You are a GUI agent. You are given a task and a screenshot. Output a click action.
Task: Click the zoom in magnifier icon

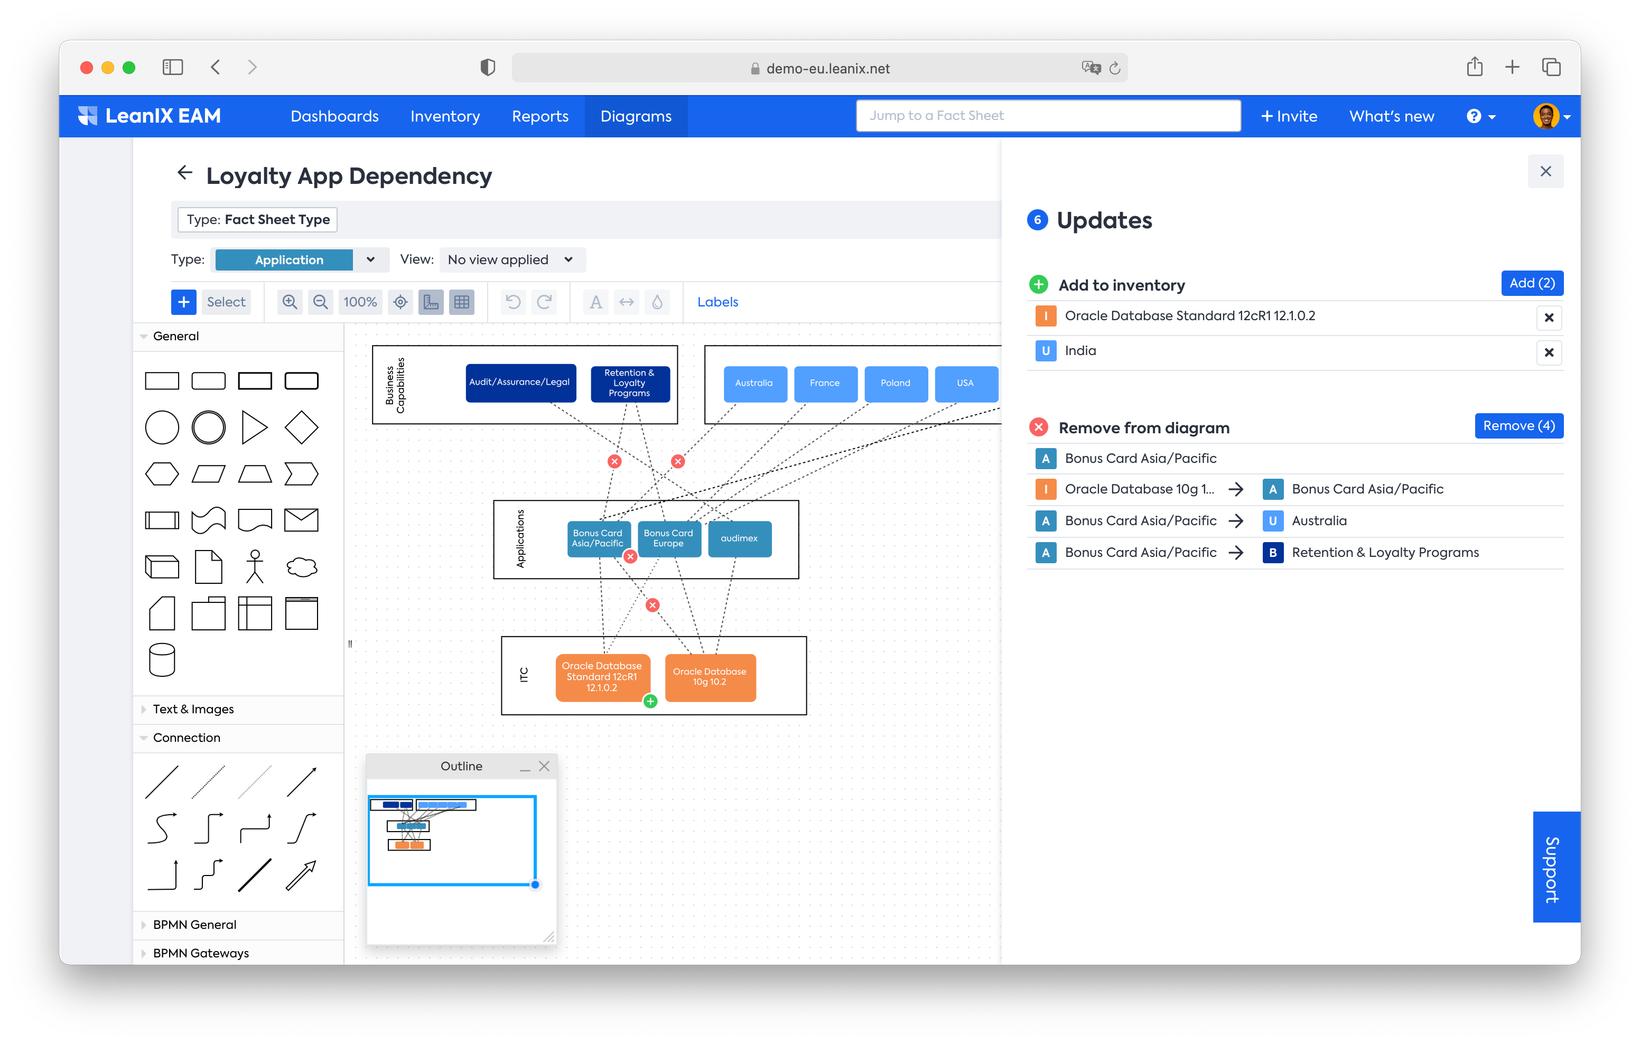click(290, 302)
